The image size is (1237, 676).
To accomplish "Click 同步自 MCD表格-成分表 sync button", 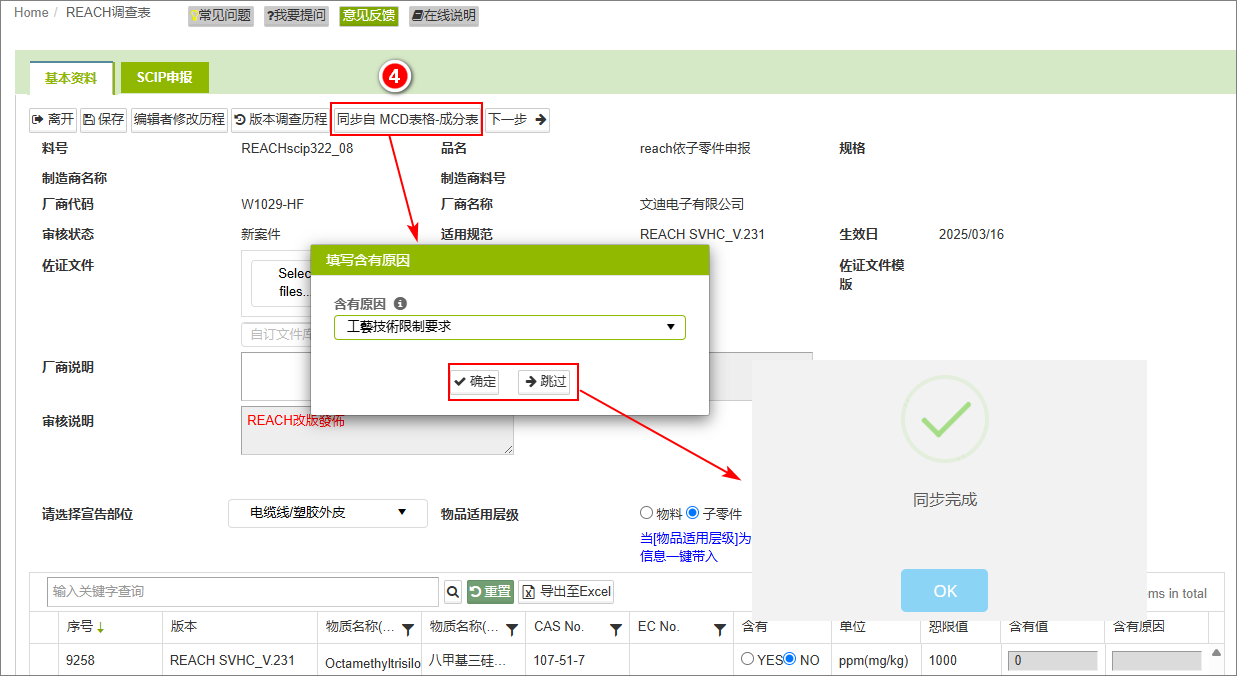I will coord(407,119).
